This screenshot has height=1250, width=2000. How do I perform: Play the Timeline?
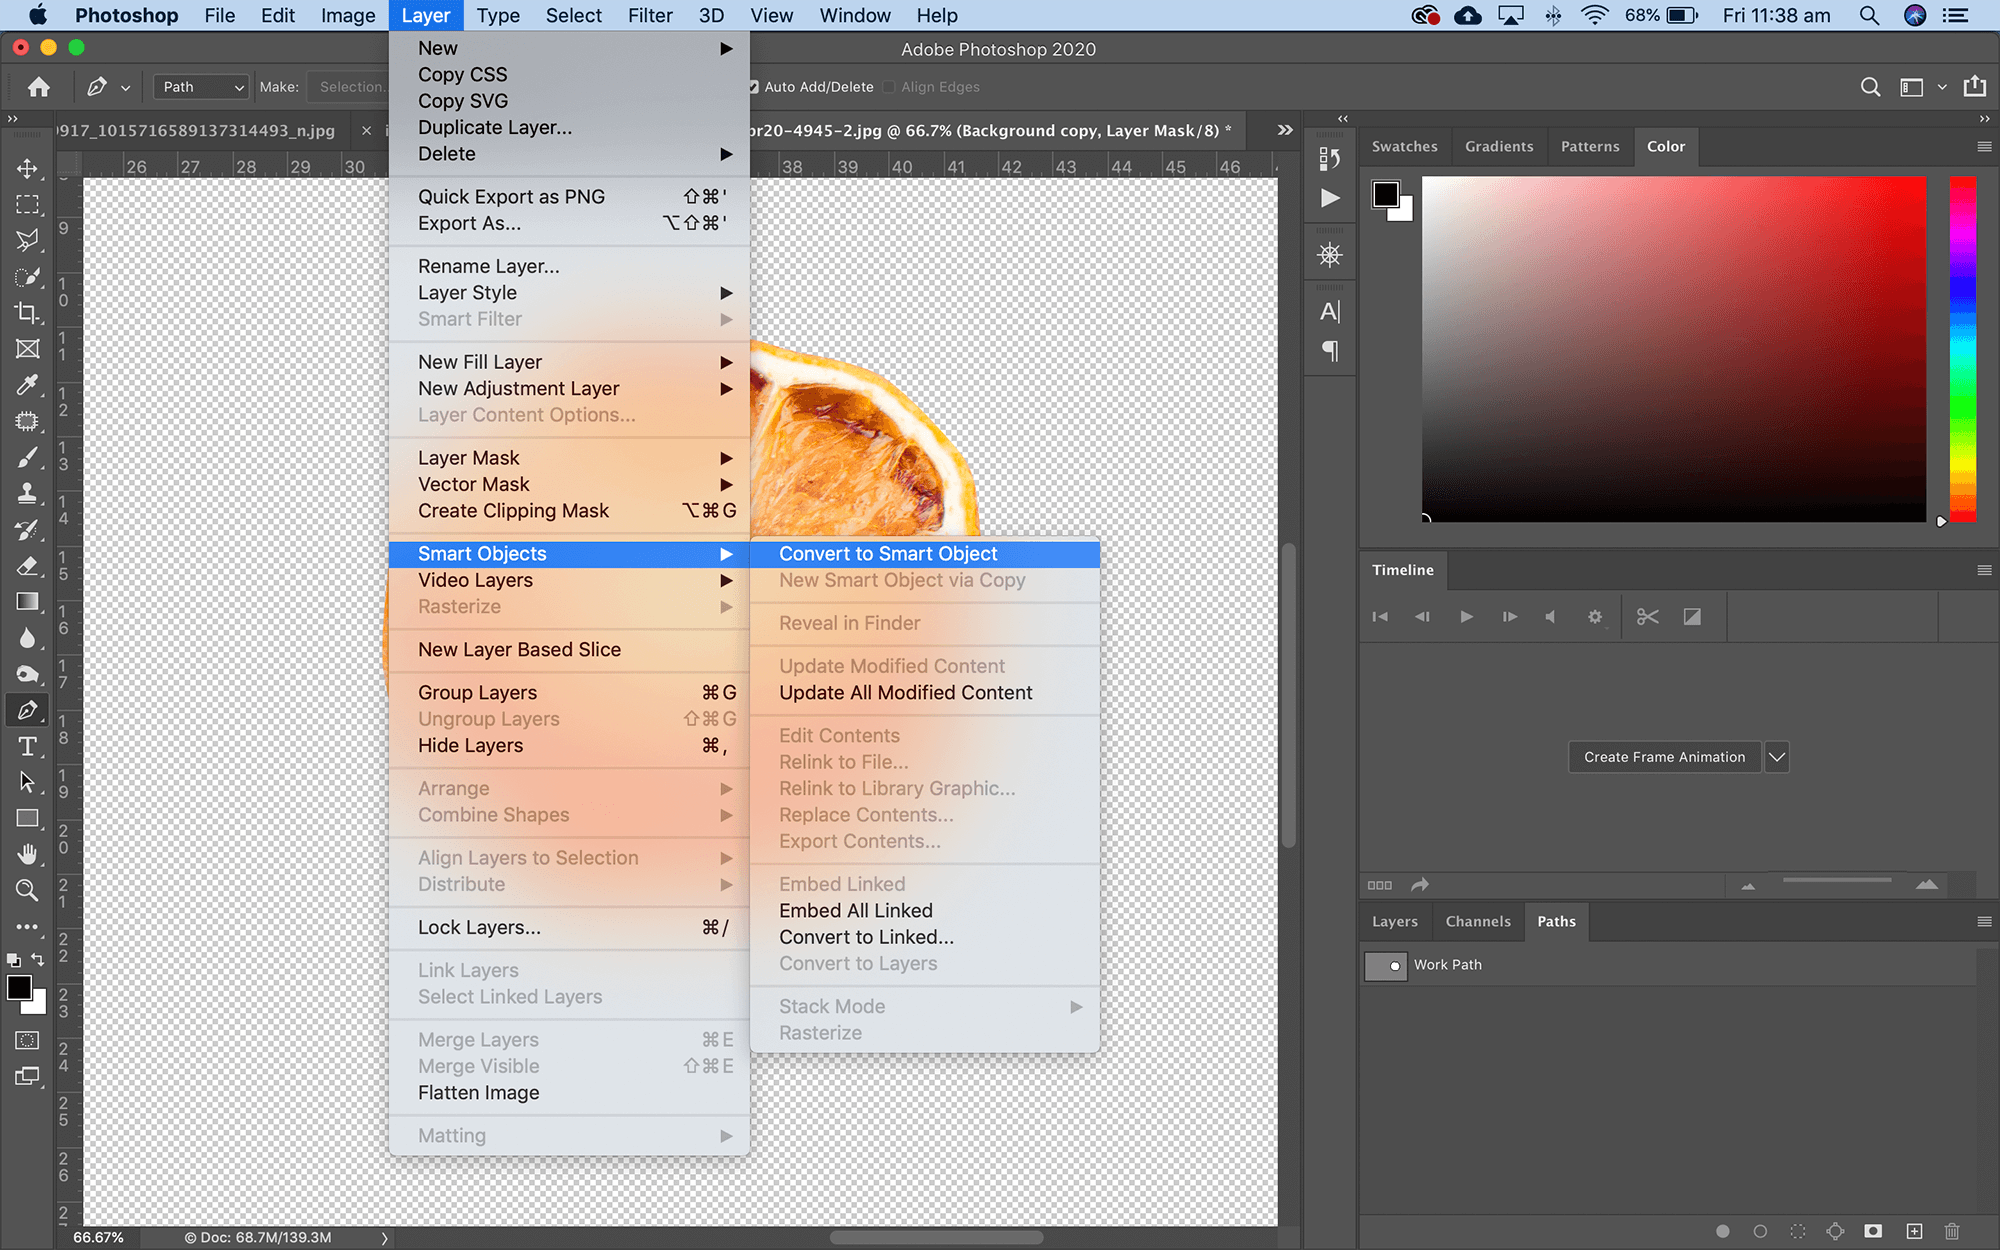[x=1466, y=617]
